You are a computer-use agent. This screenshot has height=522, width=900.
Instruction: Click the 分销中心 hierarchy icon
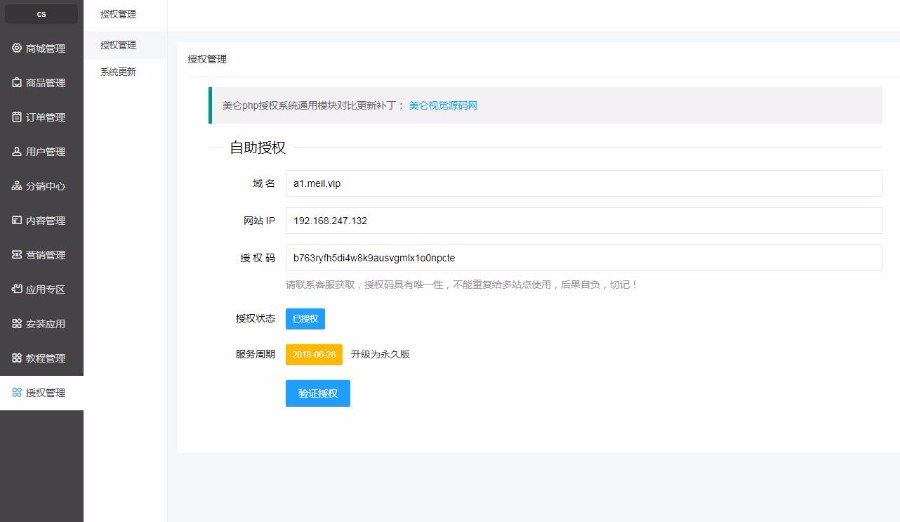[x=17, y=186]
